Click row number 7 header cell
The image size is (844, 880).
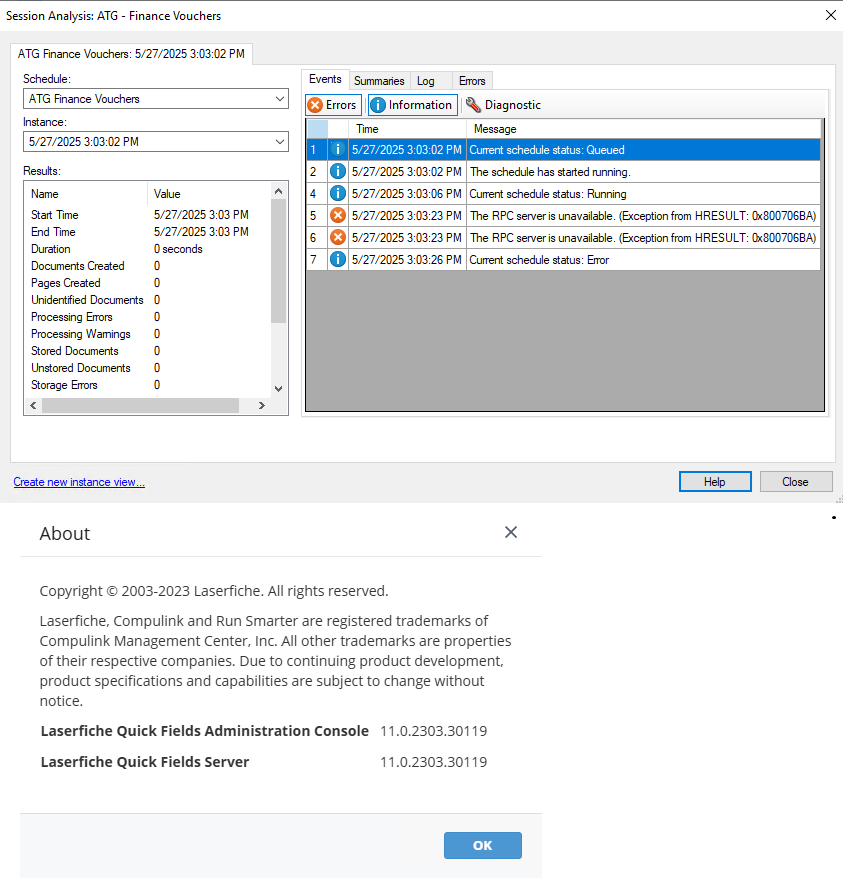(317, 259)
